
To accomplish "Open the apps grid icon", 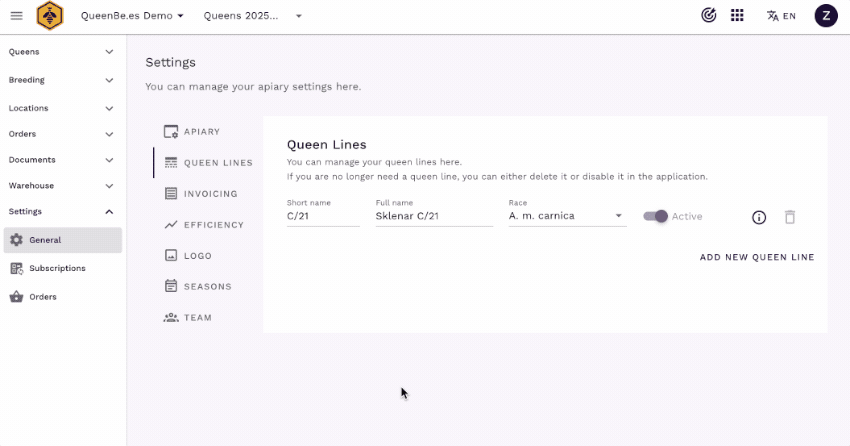I will tap(737, 16).
